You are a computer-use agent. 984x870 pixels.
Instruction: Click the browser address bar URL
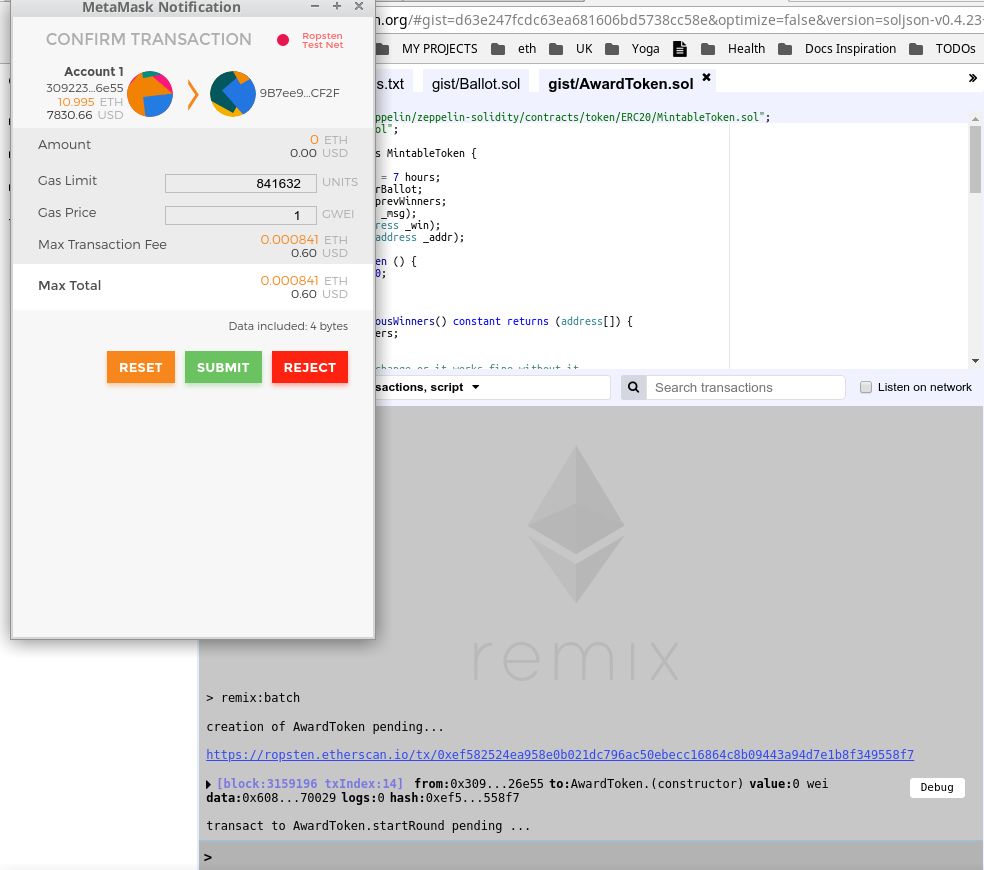click(679, 20)
